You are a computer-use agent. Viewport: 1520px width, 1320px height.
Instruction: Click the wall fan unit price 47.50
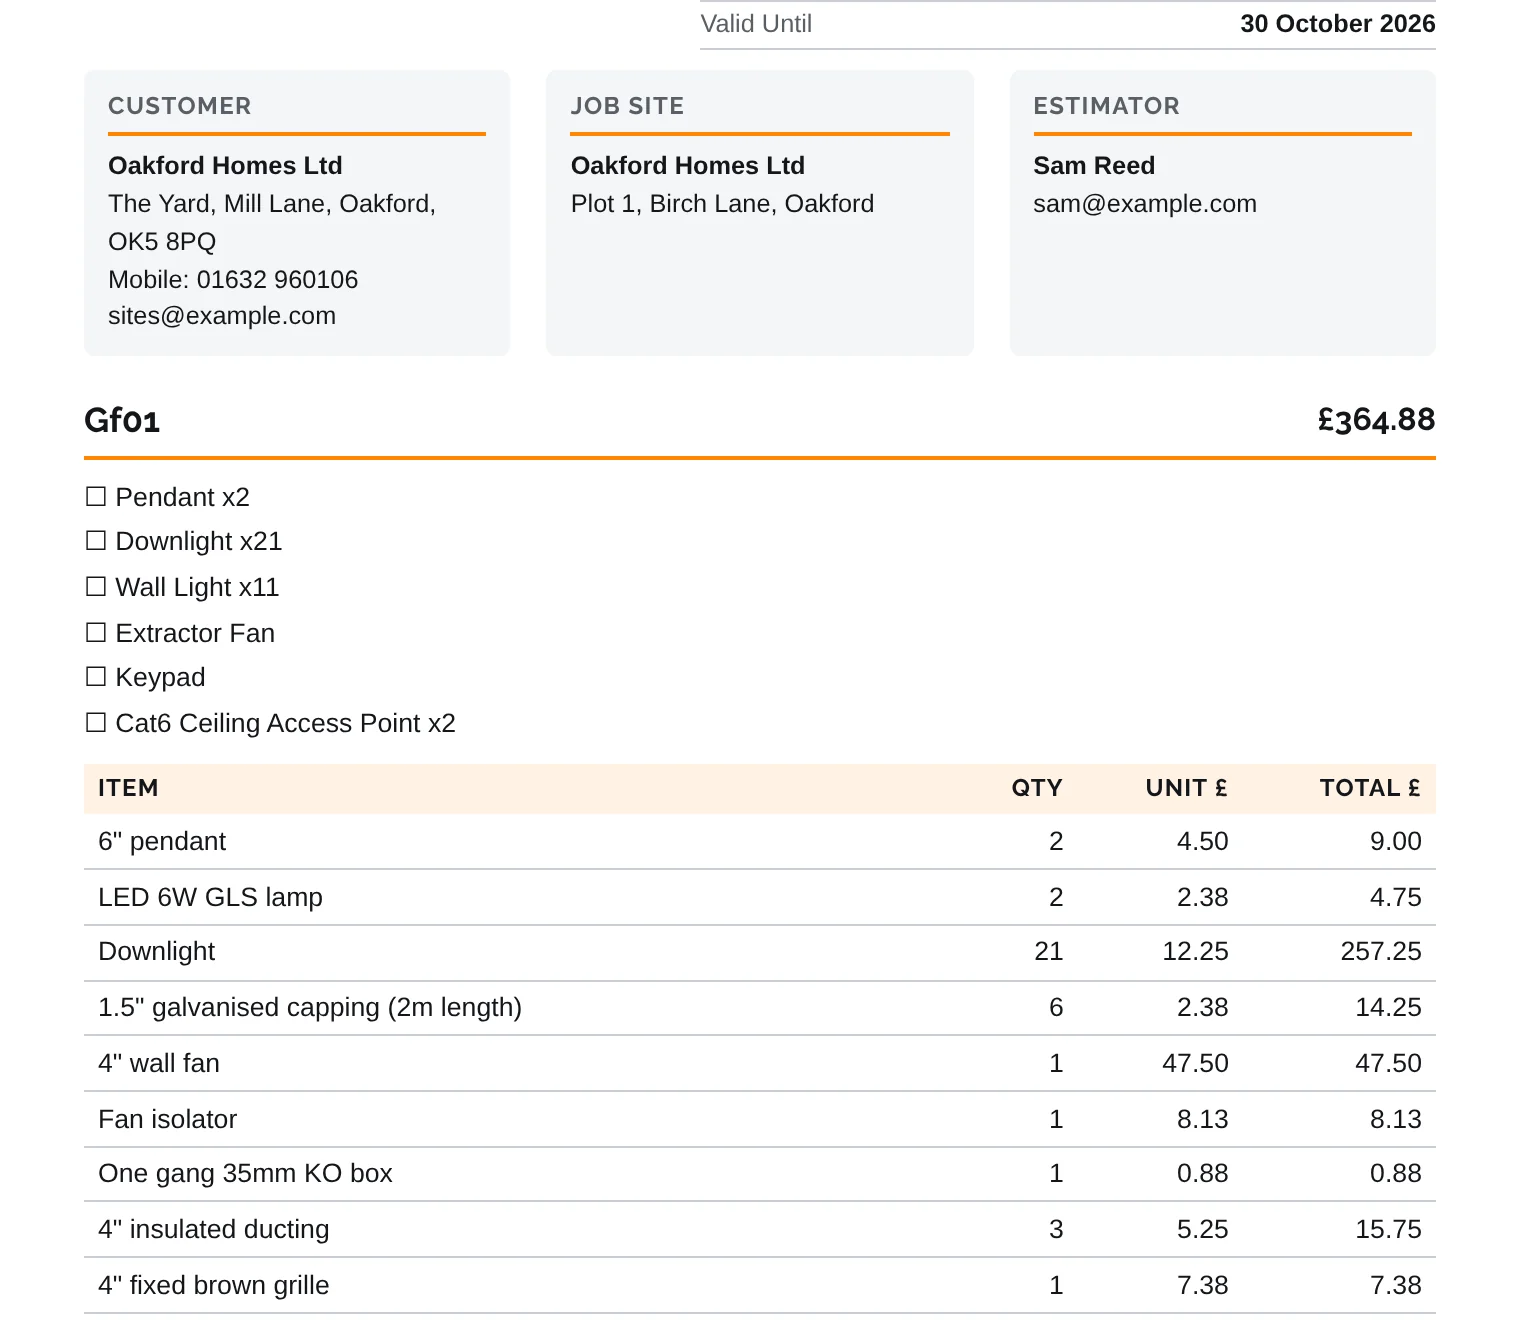(x=1195, y=1064)
